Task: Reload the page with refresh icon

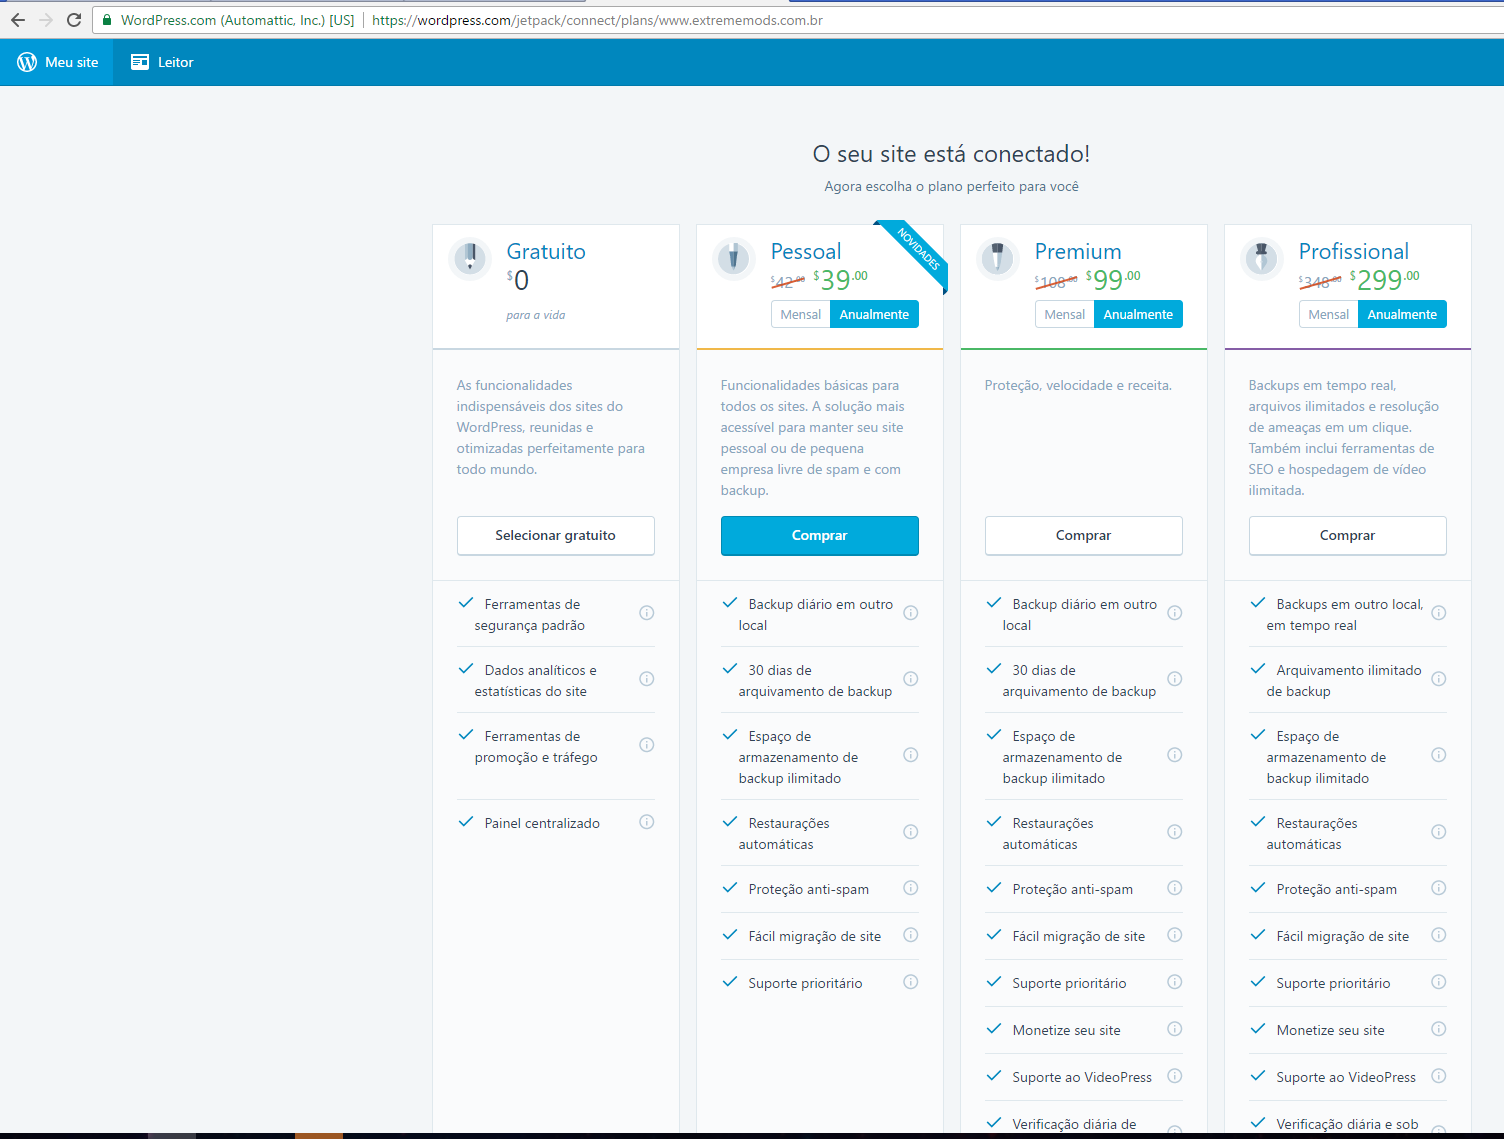Action: click(74, 20)
